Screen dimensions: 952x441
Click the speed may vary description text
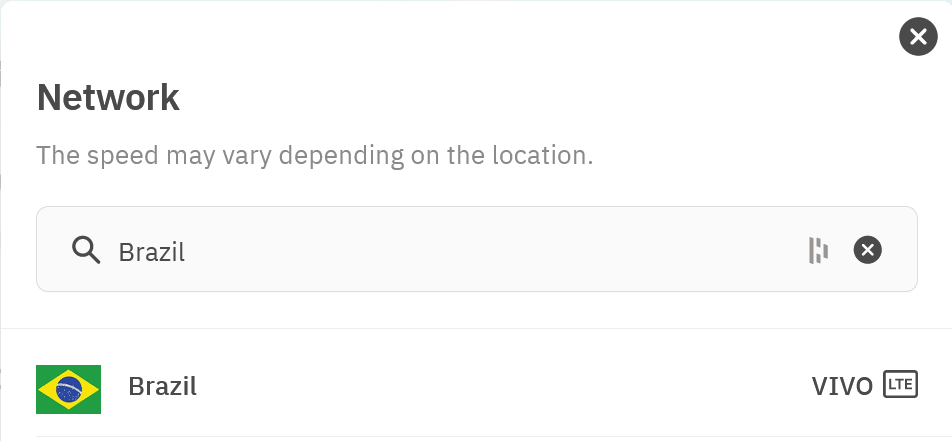(x=314, y=156)
